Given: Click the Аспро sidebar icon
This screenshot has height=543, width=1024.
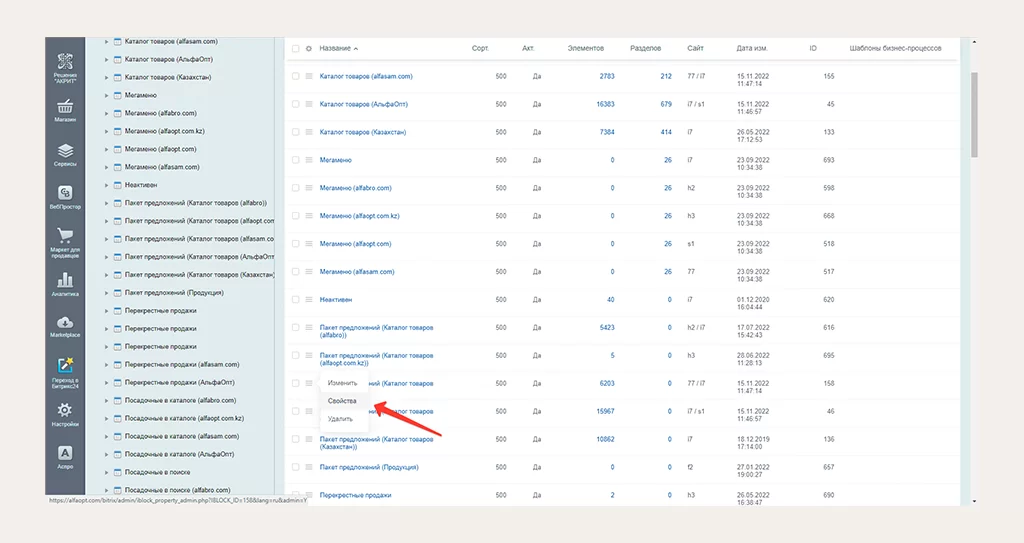Looking at the screenshot, I should [65, 457].
